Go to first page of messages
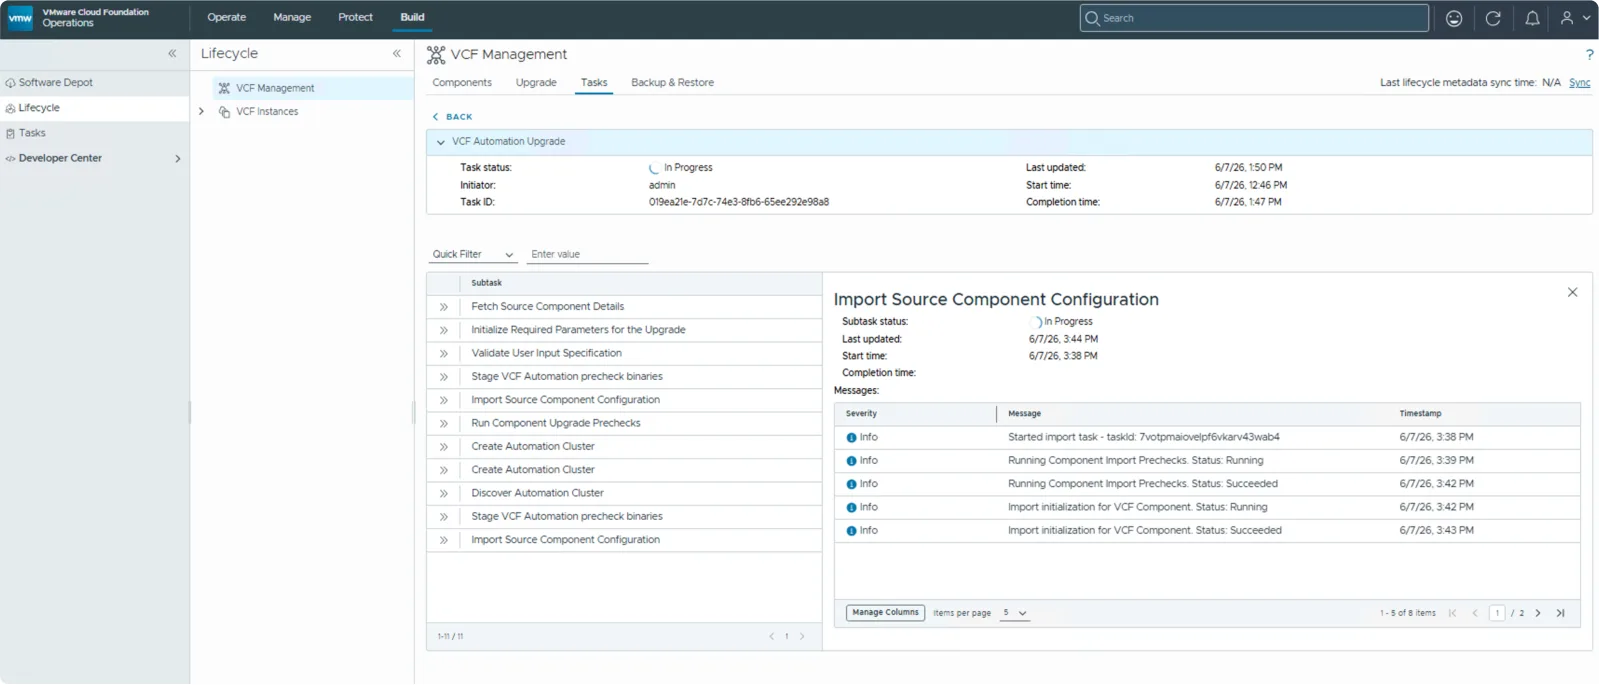Screen dimensions: 1599x685 click(x=1452, y=613)
